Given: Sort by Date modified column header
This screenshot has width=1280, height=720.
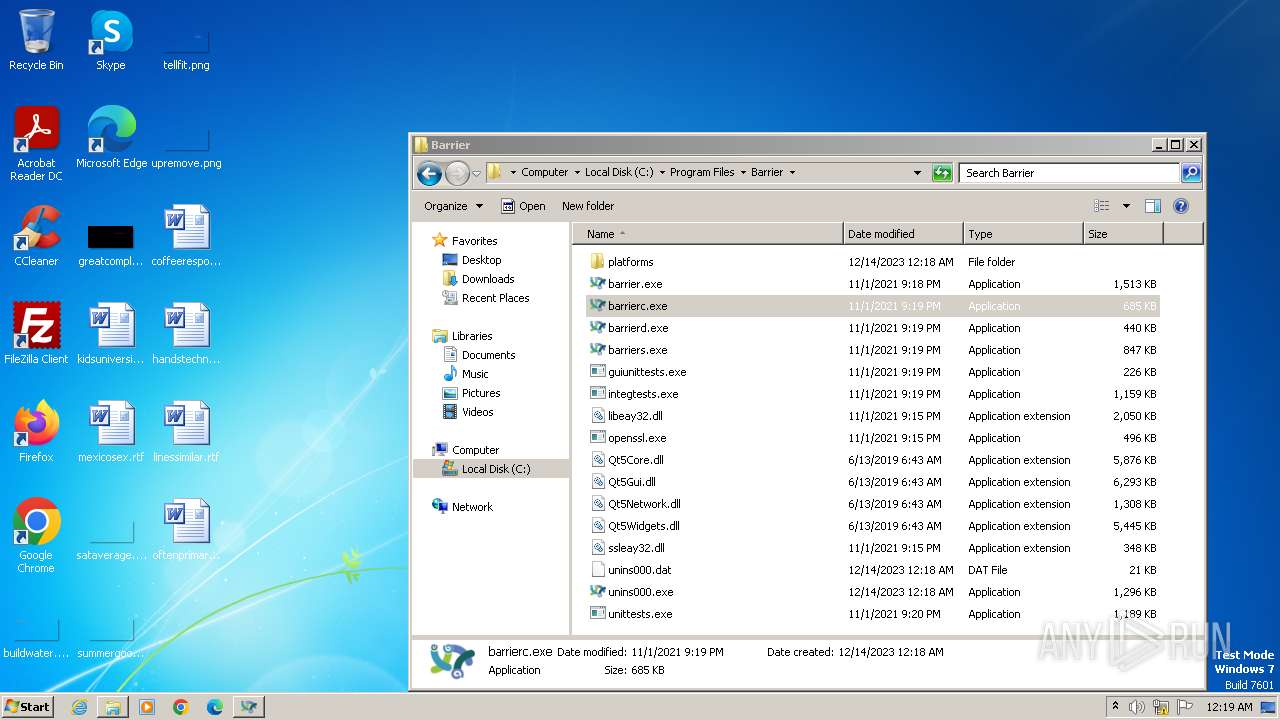Looking at the screenshot, I should click(903, 234).
